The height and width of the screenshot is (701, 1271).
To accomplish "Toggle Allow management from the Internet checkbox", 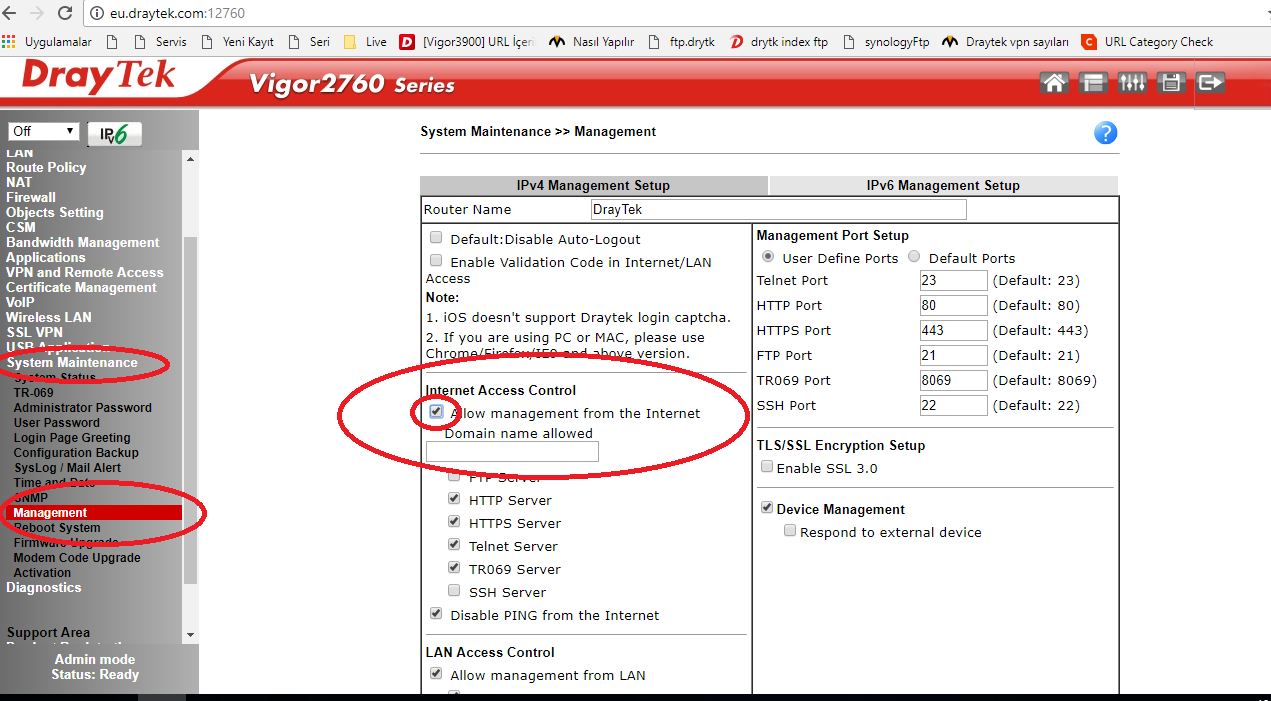I will click(x=436, y=412).
